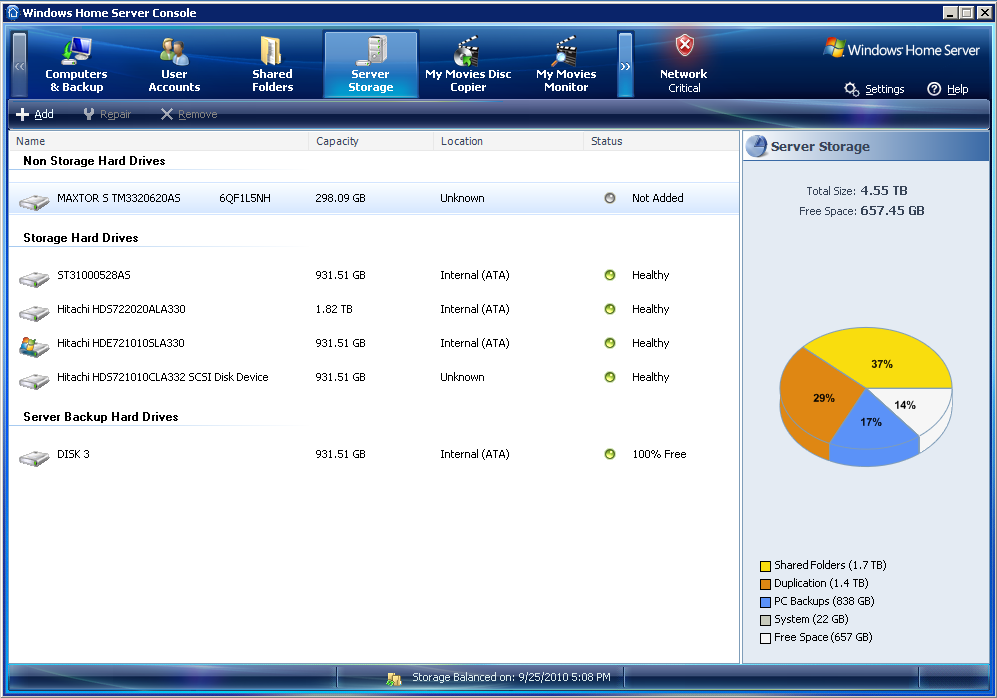Open My Movies Disc Copier tab
Screen dimensions: 997x698
(x=468, y=64)
